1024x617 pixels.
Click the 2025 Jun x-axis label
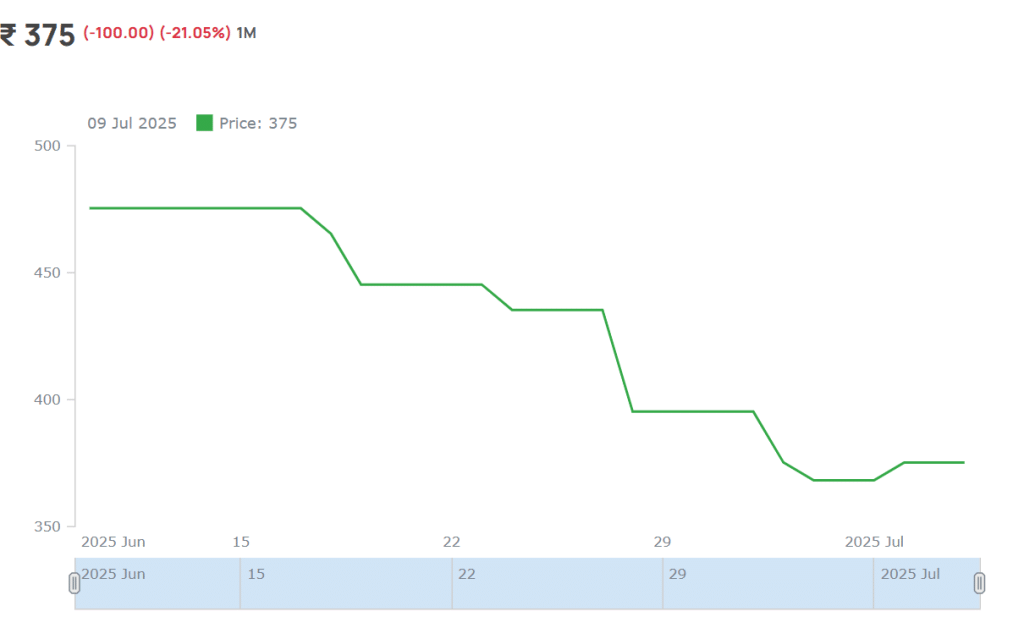113,542
